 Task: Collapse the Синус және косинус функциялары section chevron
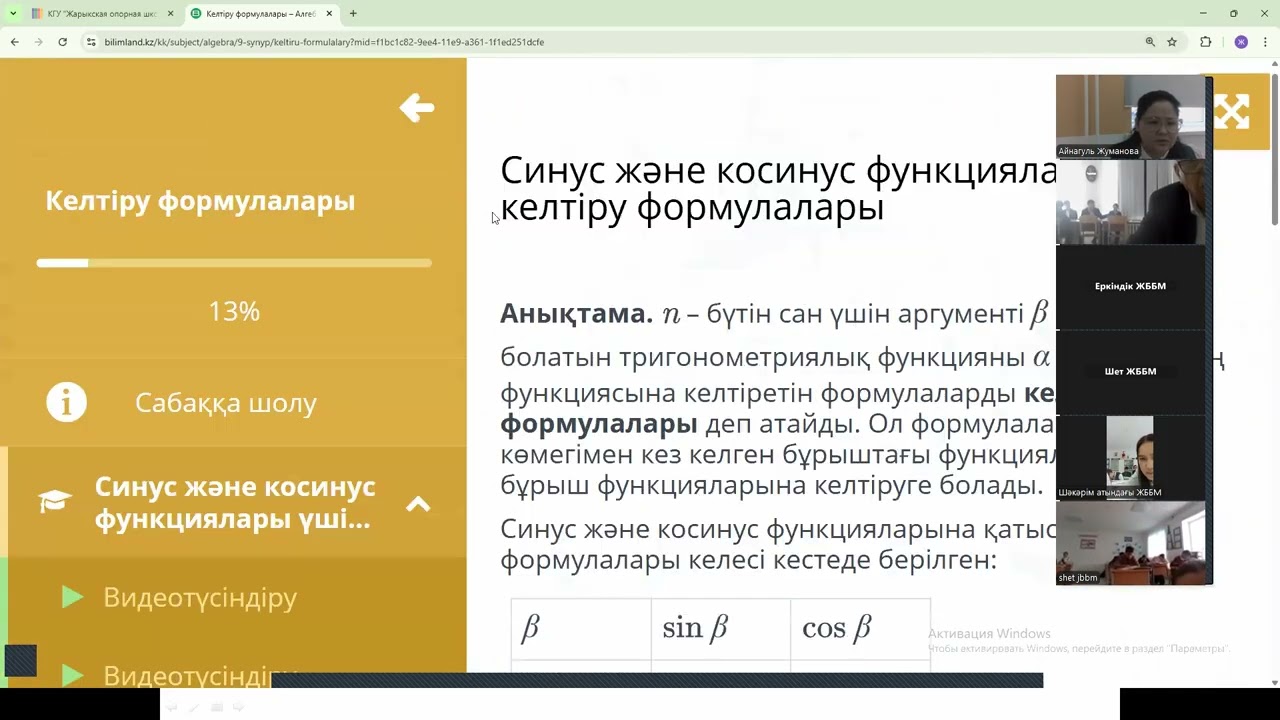pos(418,504)
